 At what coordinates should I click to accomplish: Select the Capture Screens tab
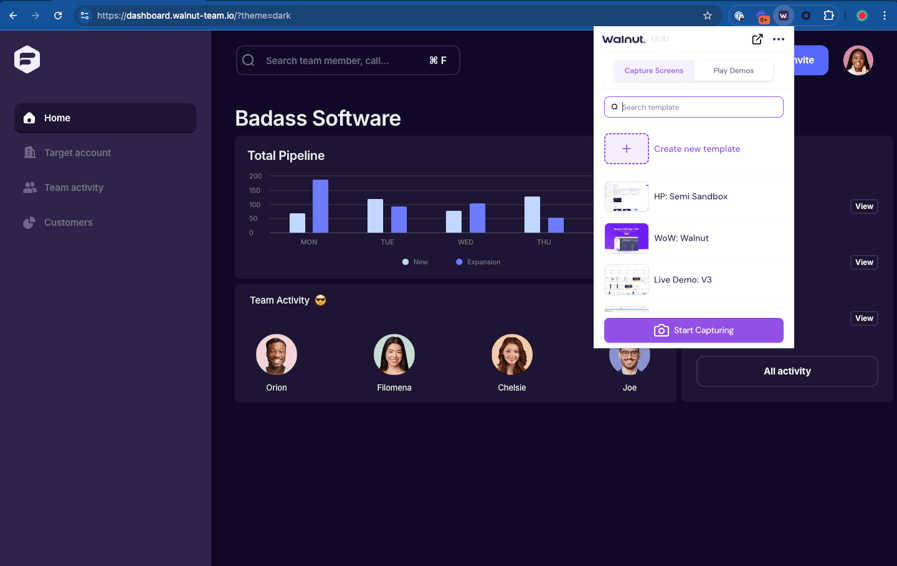click(654, 70)
